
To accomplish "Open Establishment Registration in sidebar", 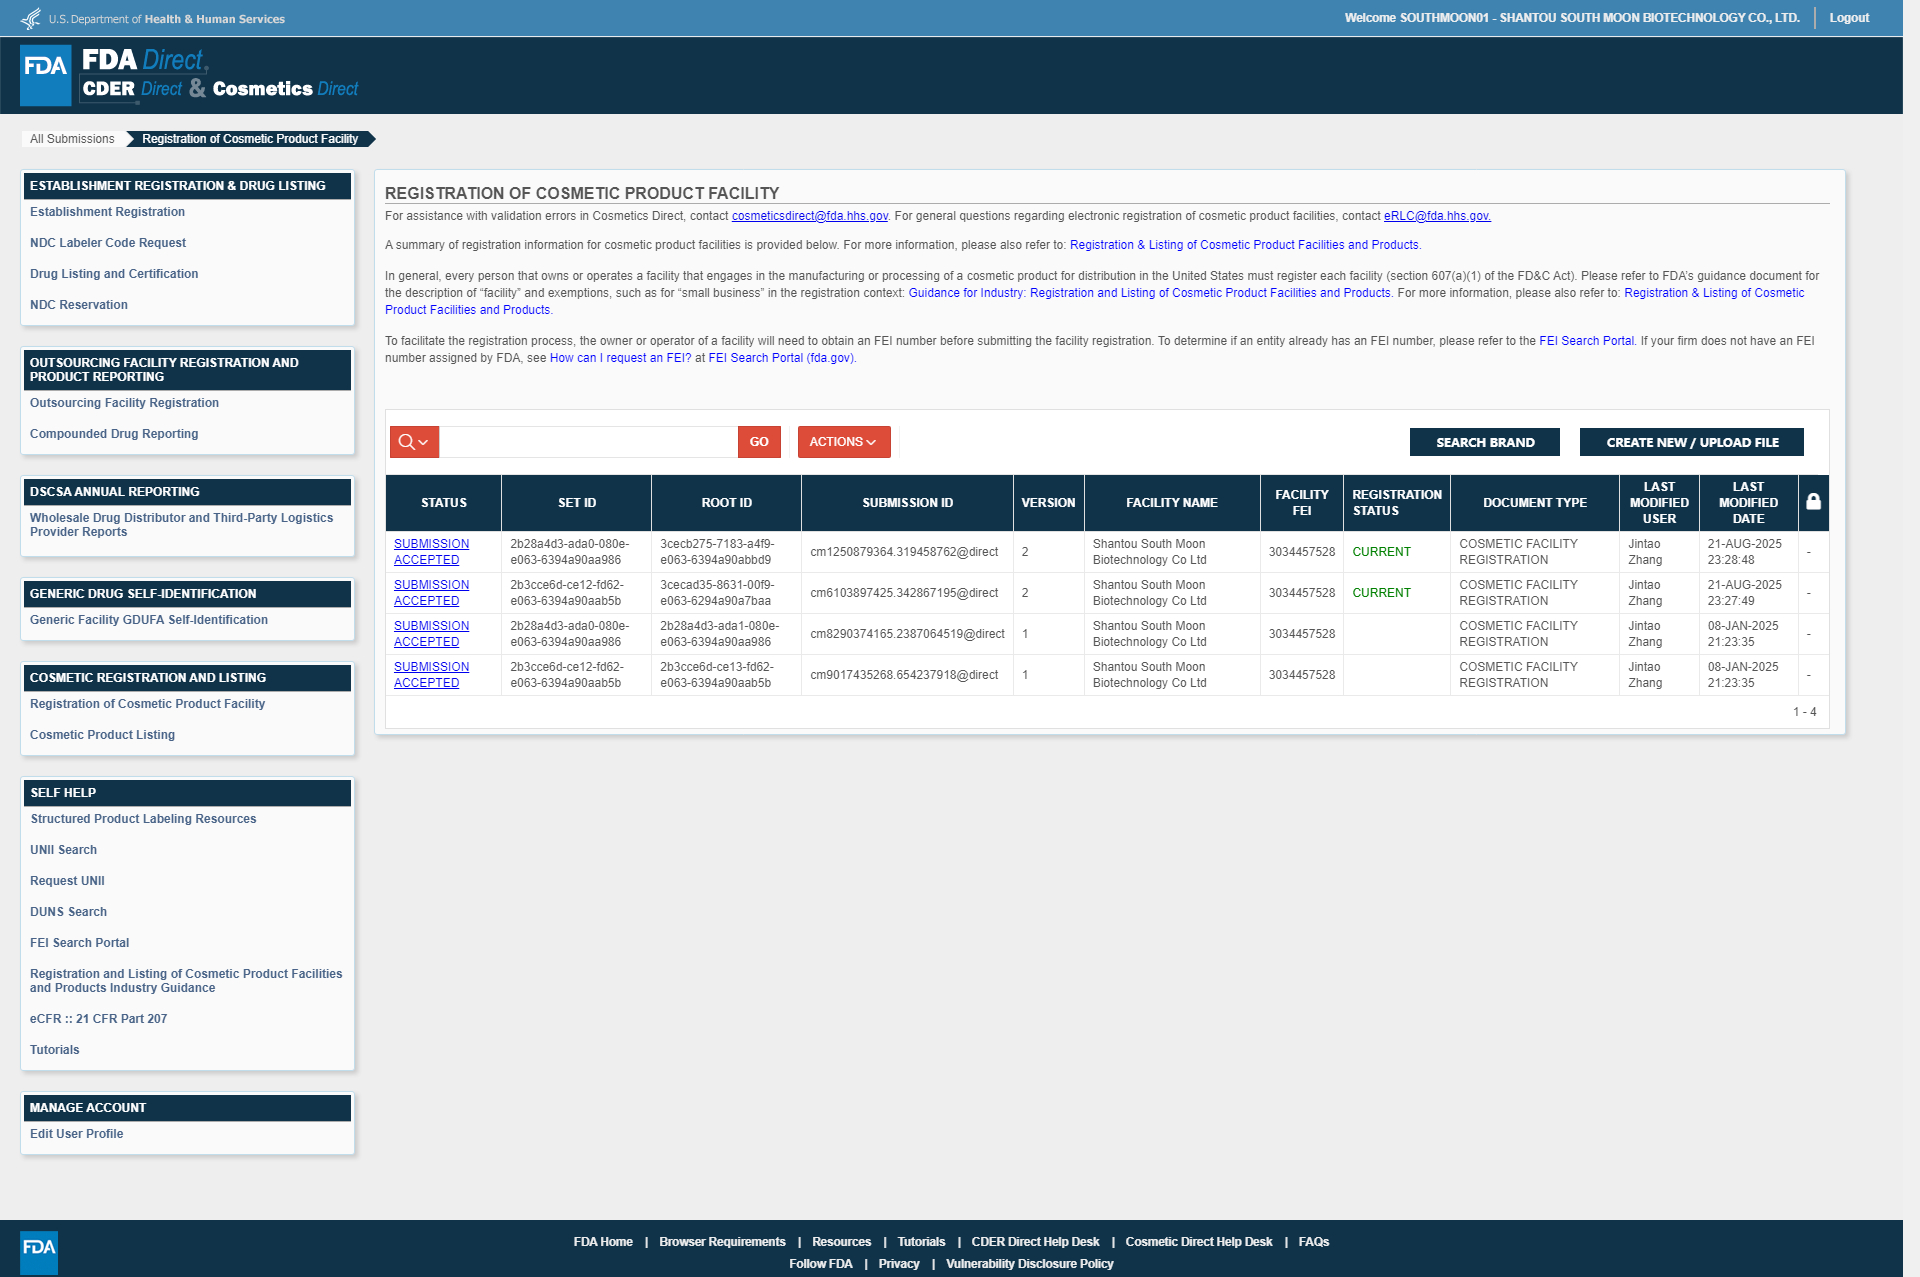I will point(107,212).
